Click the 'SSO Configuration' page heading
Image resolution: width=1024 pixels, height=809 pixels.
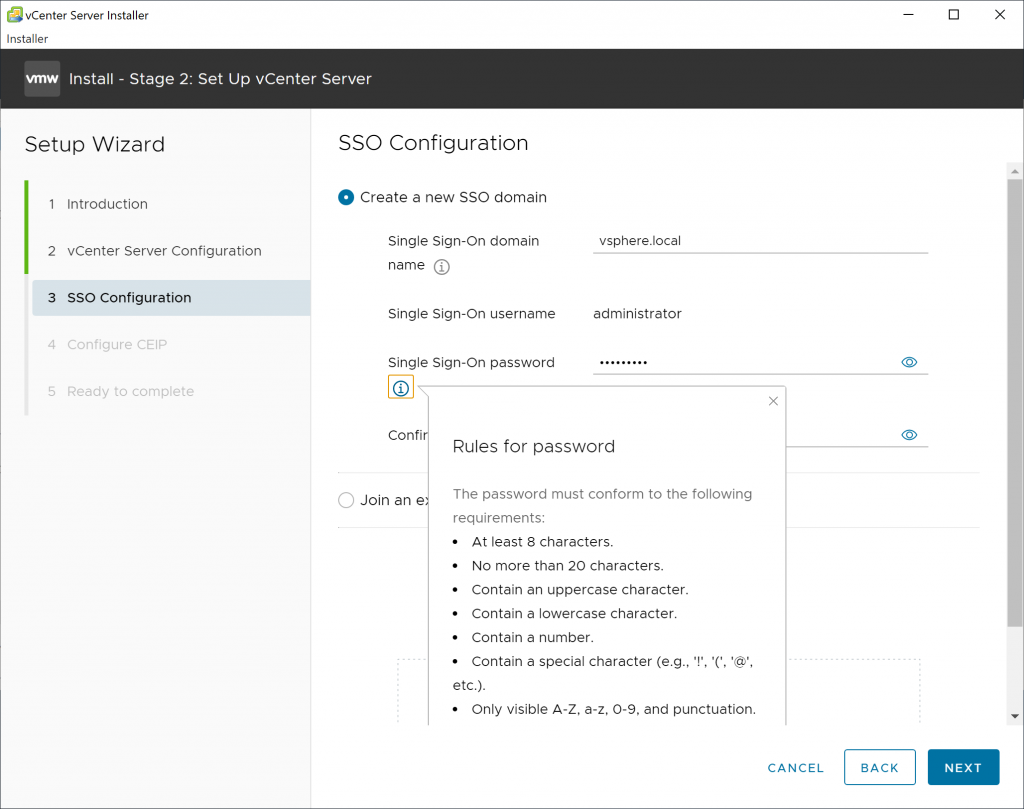point(433,143)
